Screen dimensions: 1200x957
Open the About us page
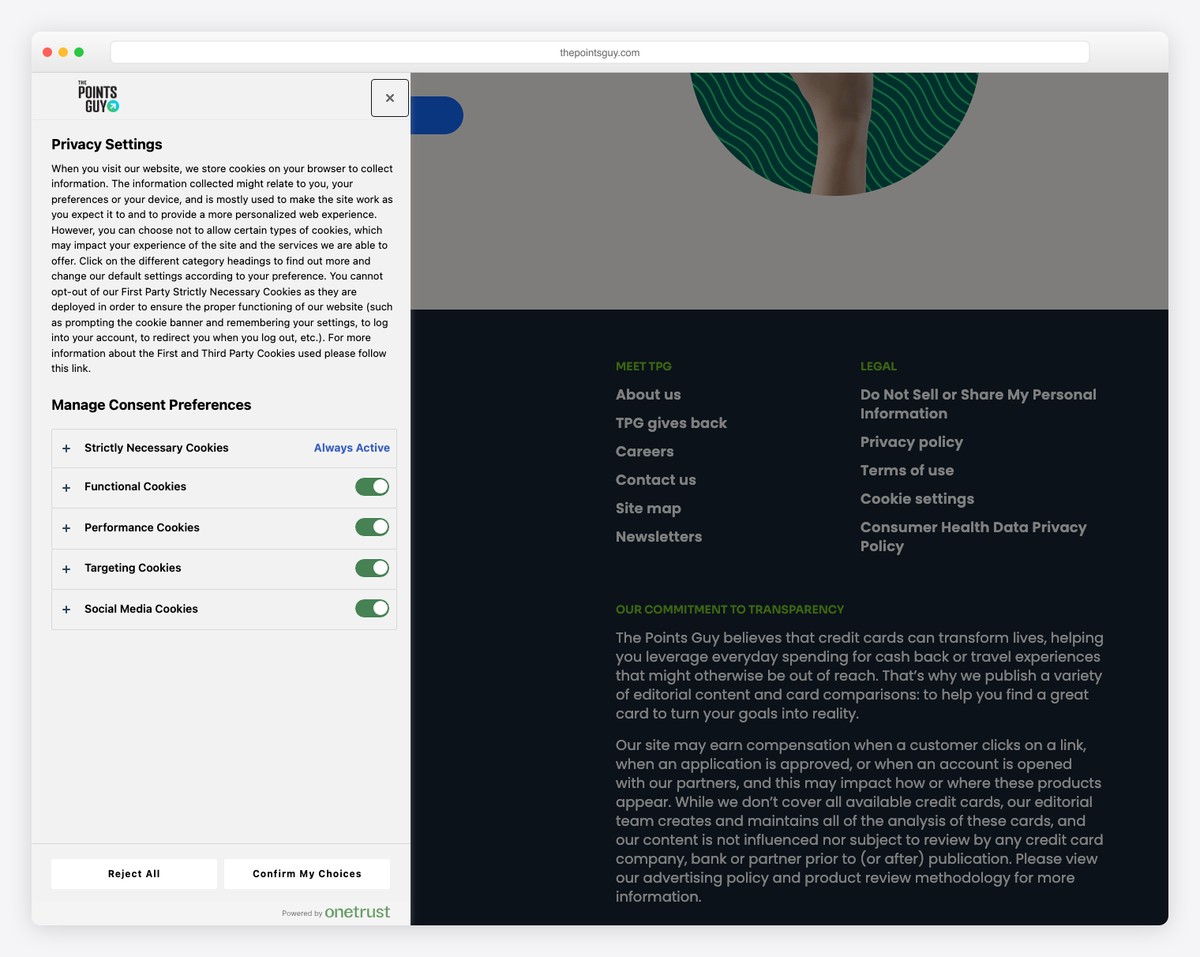click(x=648, y=394)
